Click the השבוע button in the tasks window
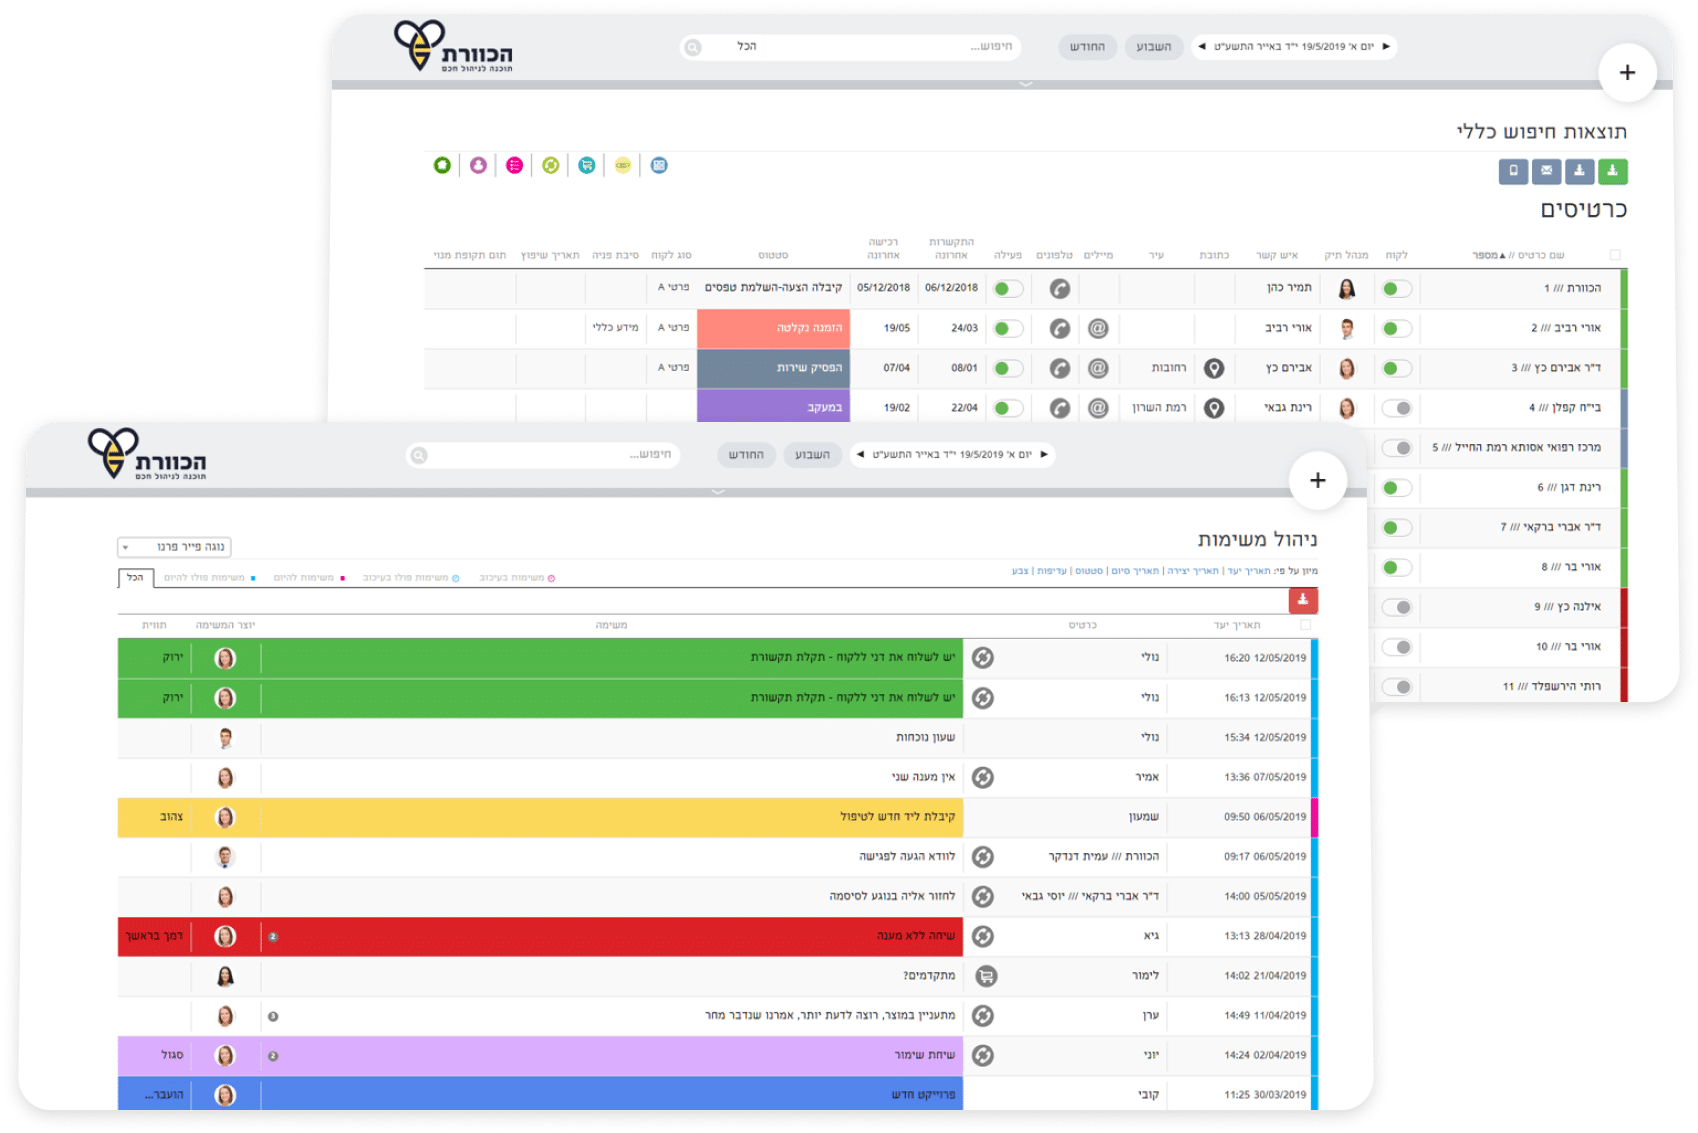Image resolution: width=1698 pixels, height=1133 pixels. 812,455
